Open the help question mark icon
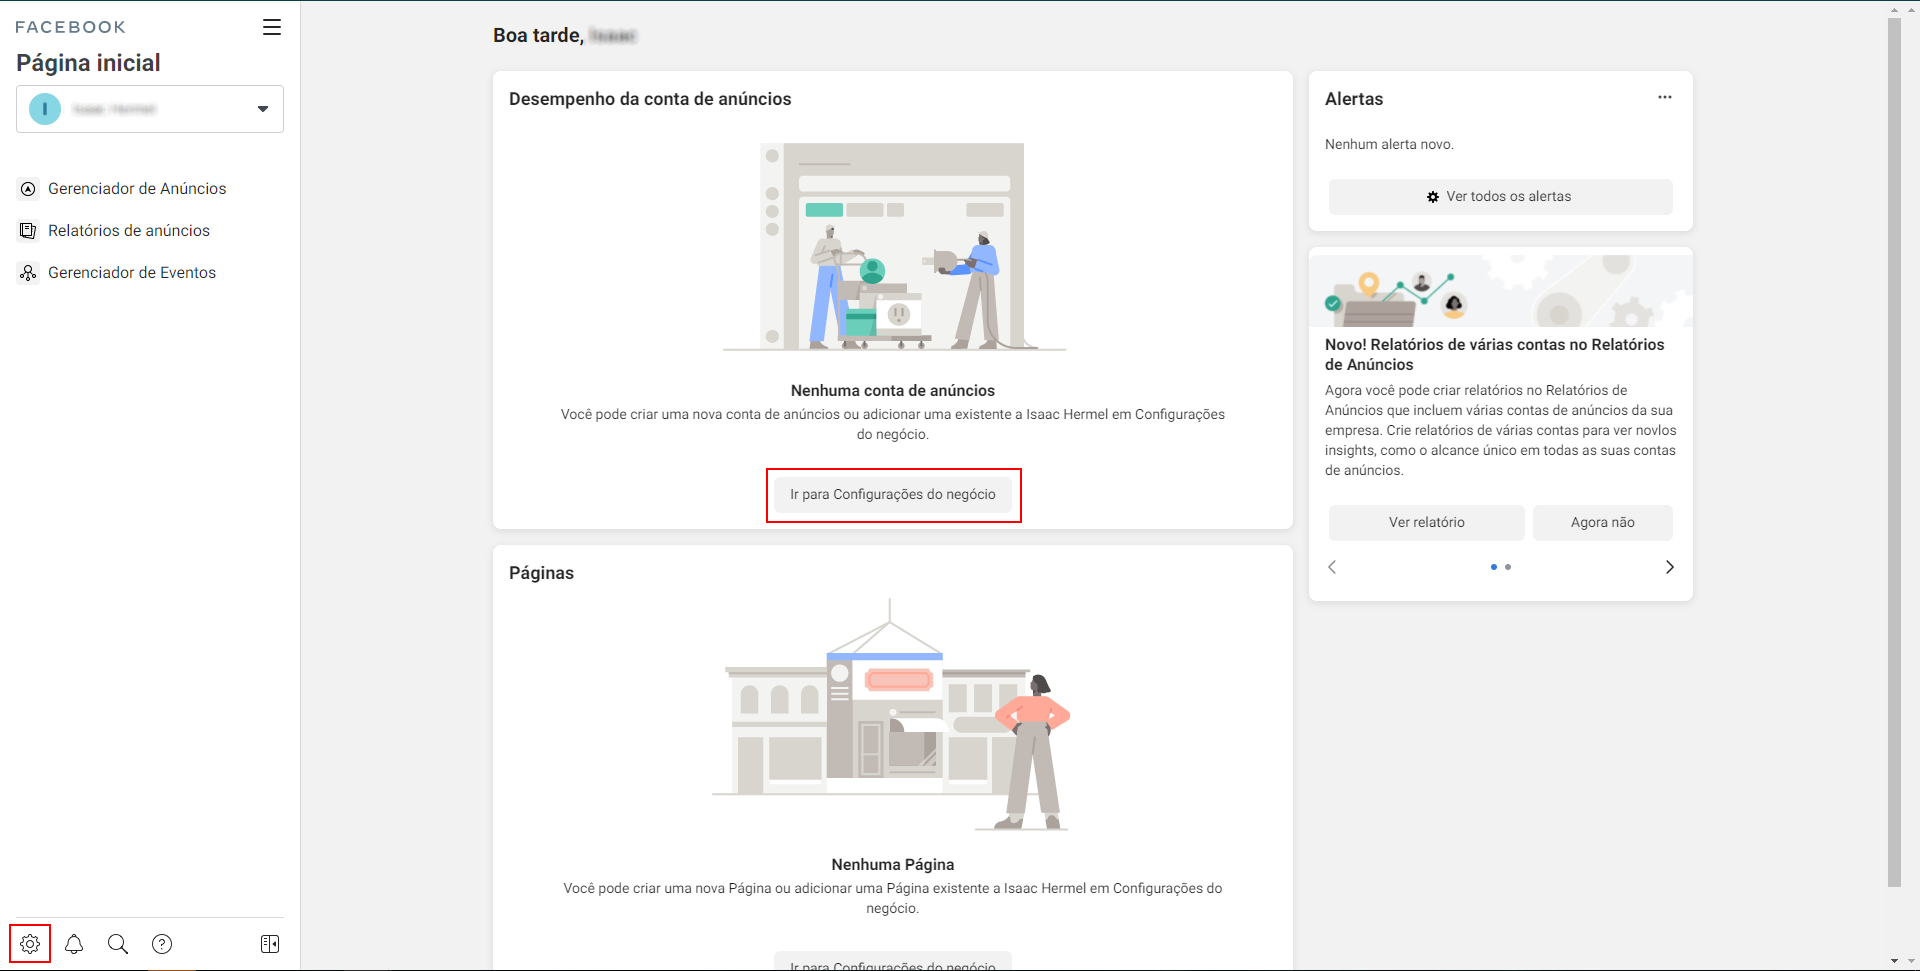 162,944
